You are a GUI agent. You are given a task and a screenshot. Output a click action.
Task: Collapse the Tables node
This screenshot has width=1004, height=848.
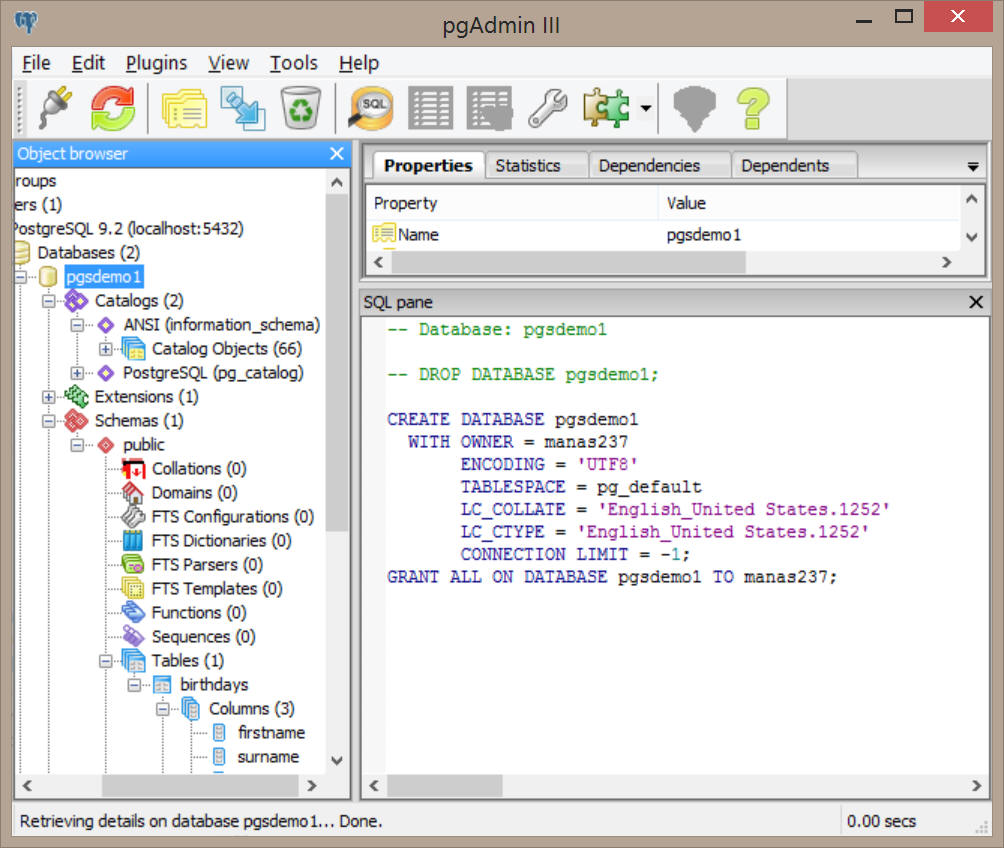(105, 661)
